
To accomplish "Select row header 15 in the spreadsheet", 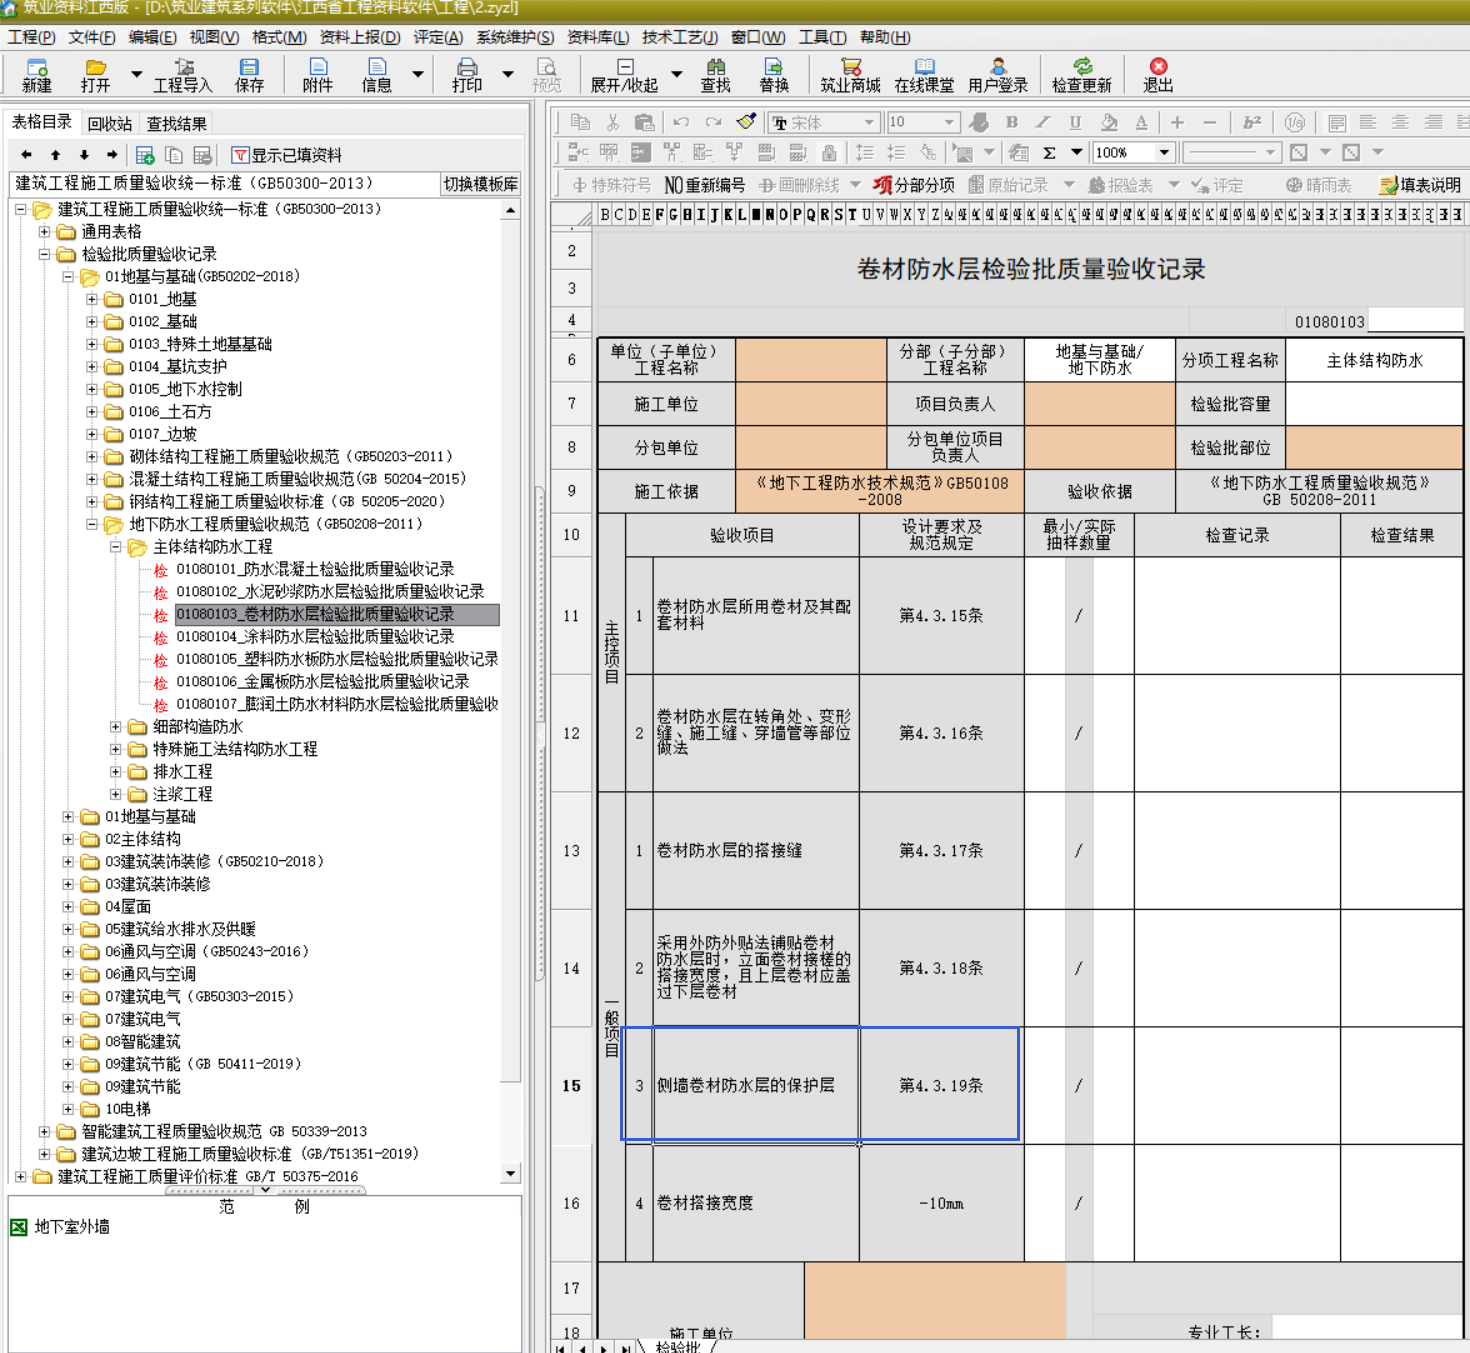I will point(572,1085).
